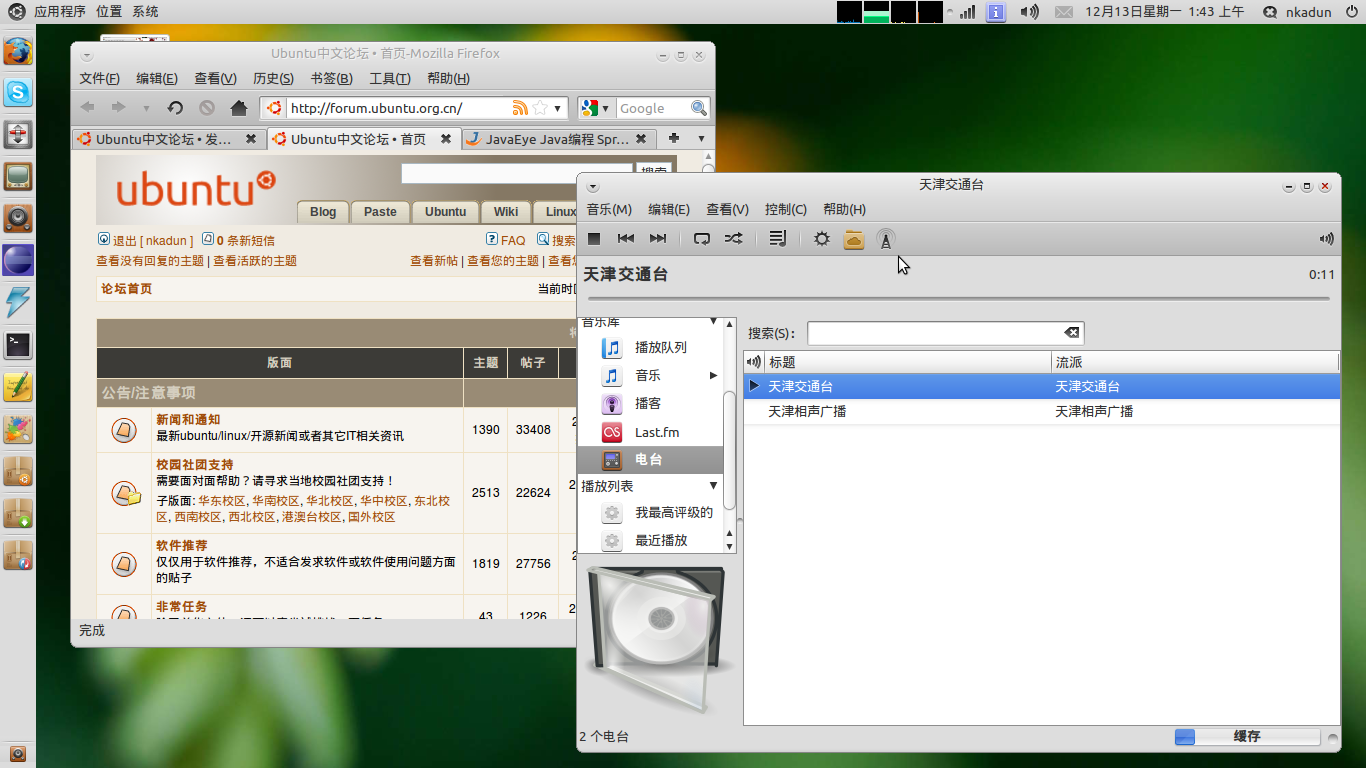
Task: Click Firefox forward button
Action: pyautogui.click(x=118, y=108)
